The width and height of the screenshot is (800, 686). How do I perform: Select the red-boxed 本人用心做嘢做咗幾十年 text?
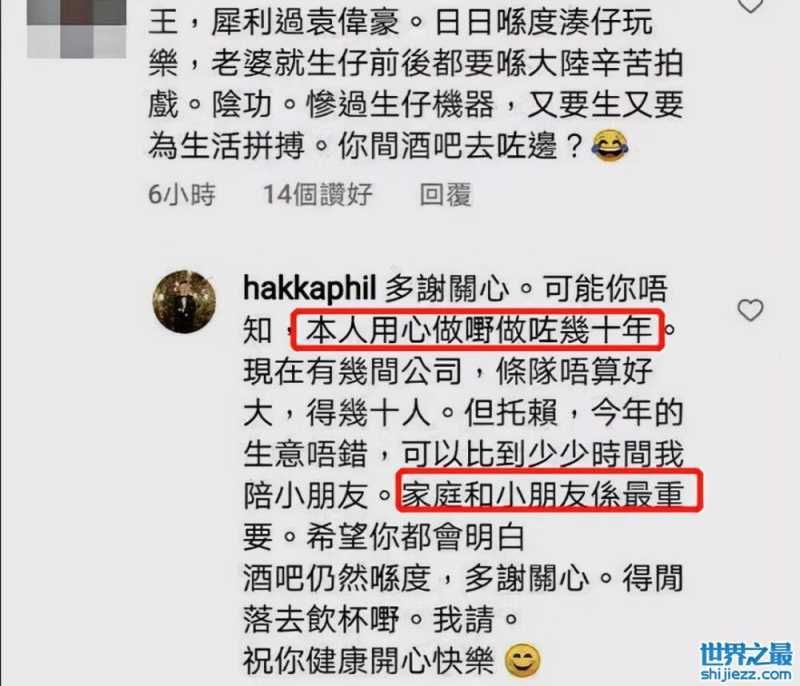478,331
